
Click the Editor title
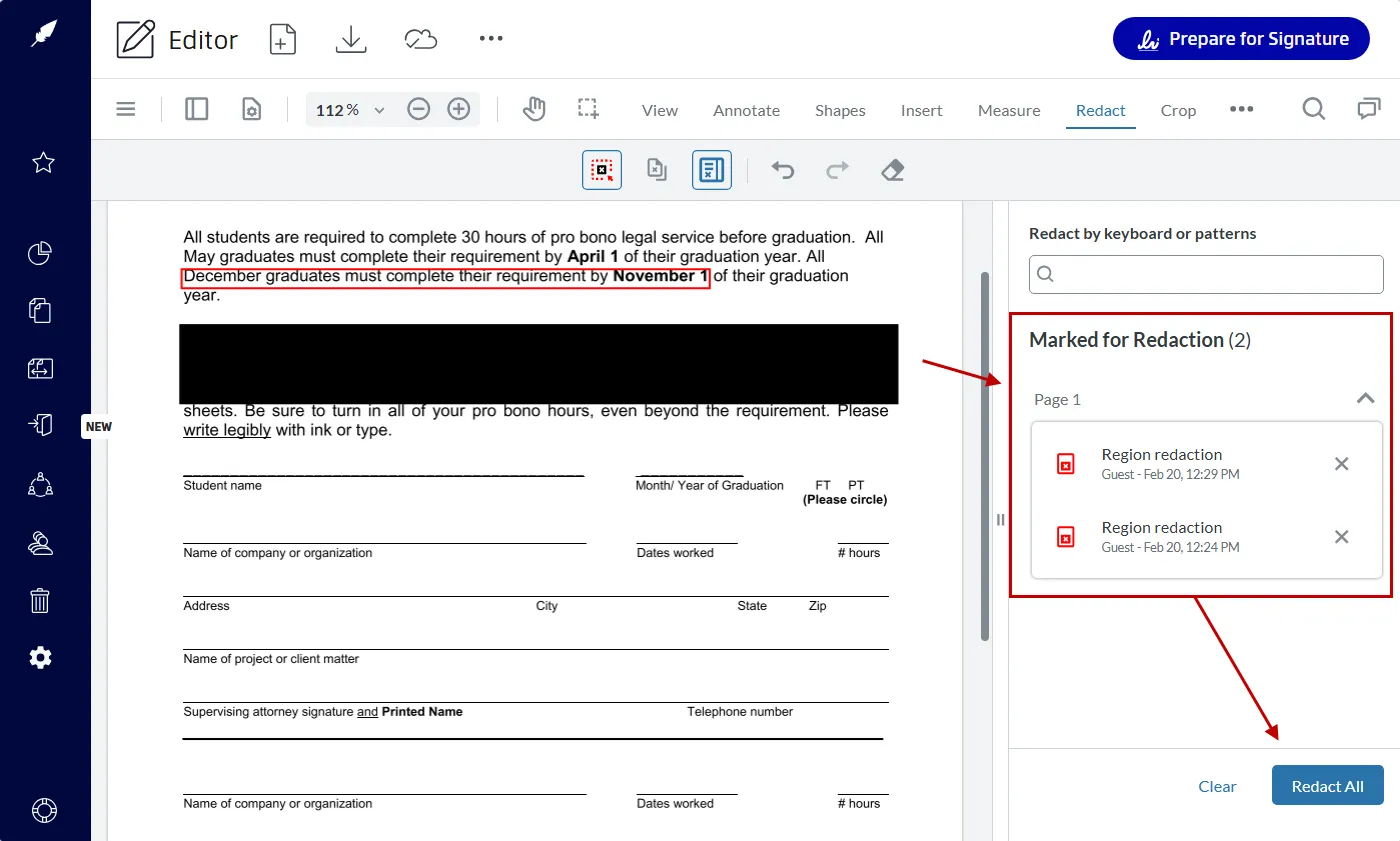click(203, 40)
